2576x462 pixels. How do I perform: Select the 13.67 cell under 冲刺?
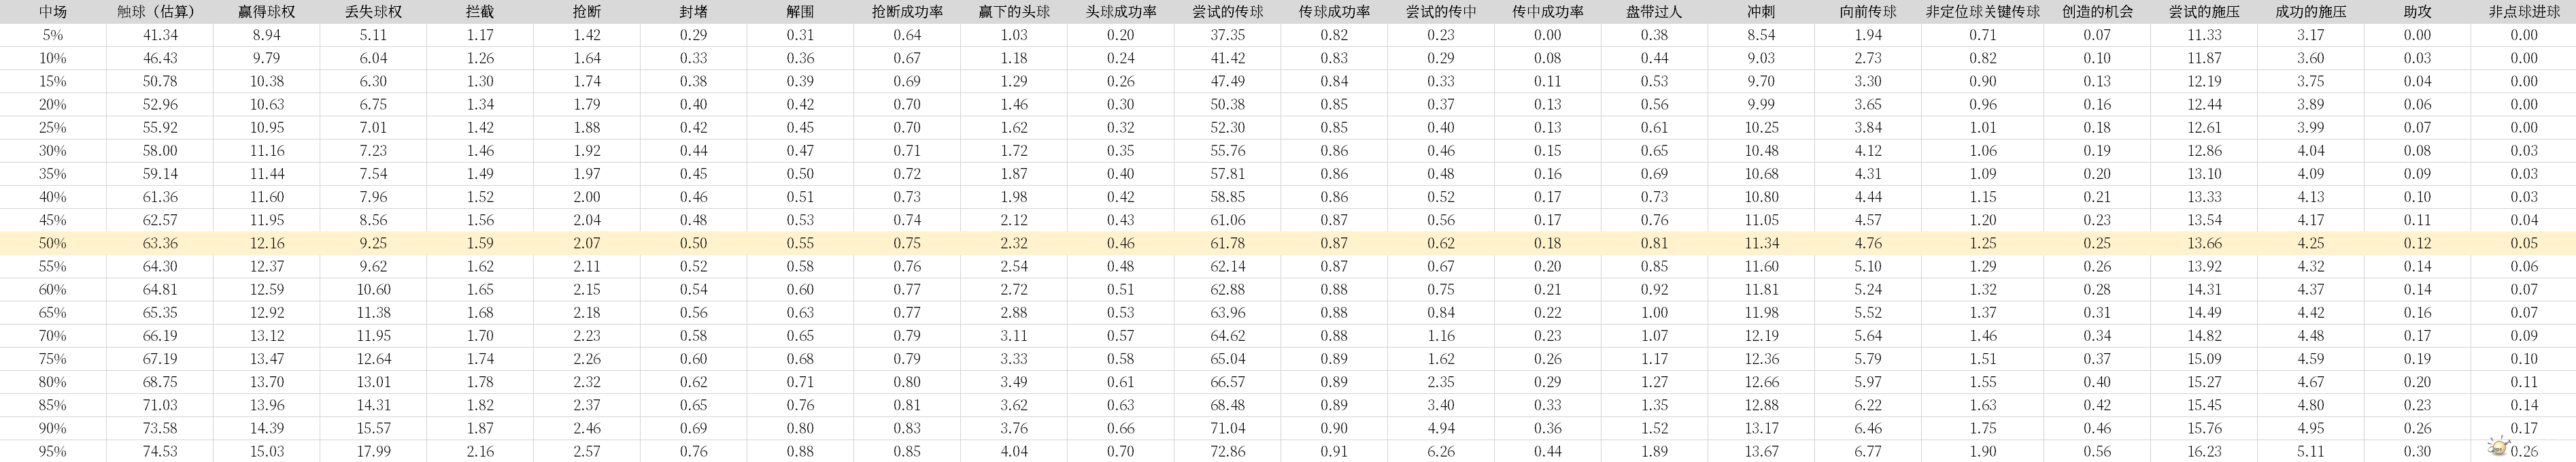(x=1761, y=451)
